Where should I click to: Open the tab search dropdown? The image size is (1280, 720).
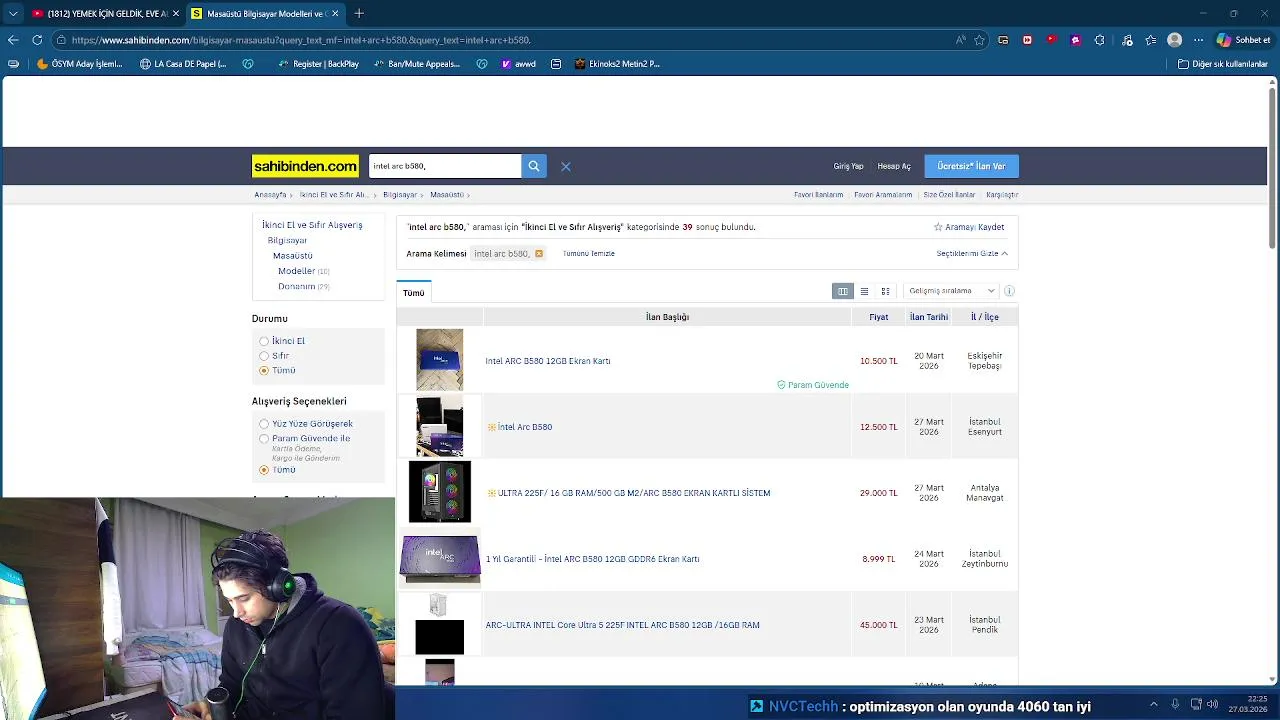(13, 13)
